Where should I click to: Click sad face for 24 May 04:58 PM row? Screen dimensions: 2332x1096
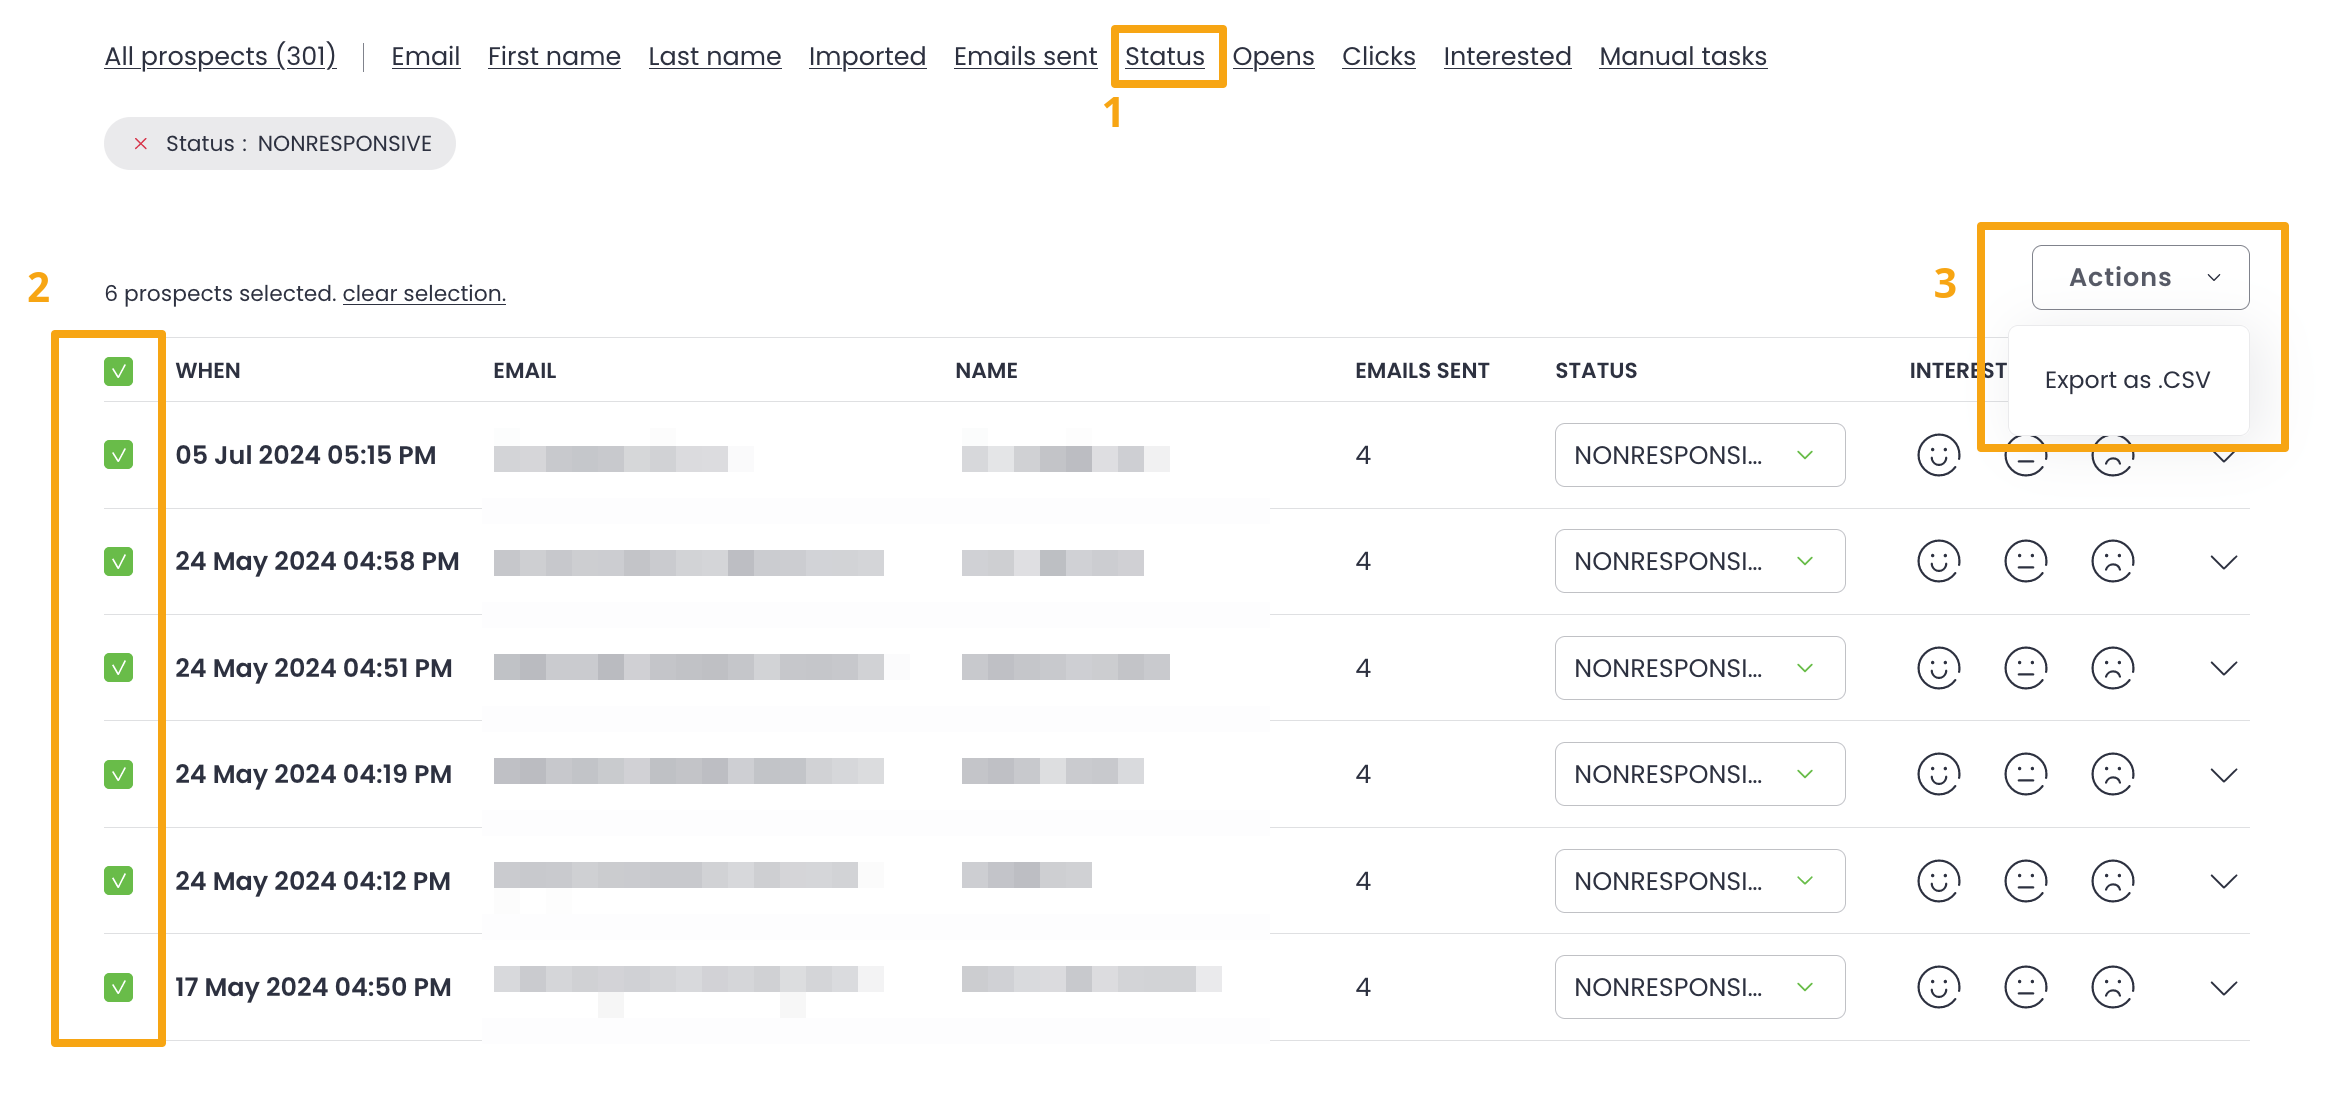tap(2112, 561)
